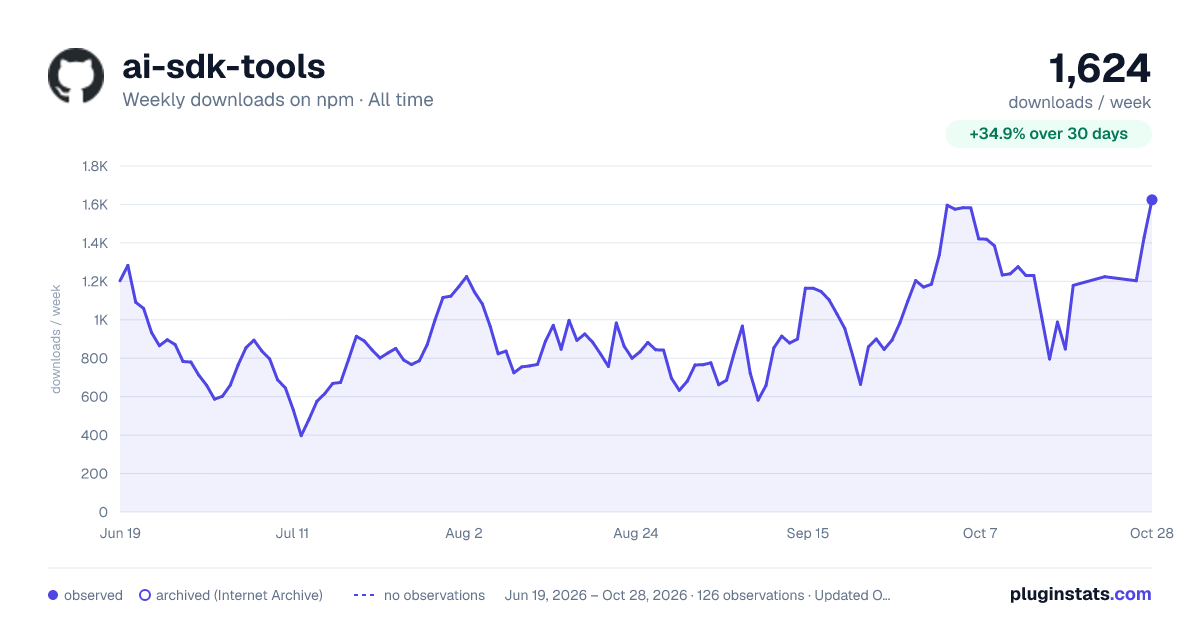Click the Jun 19 x-axis label
Screen dimensions: 1200x630
[x=120, y=533]
